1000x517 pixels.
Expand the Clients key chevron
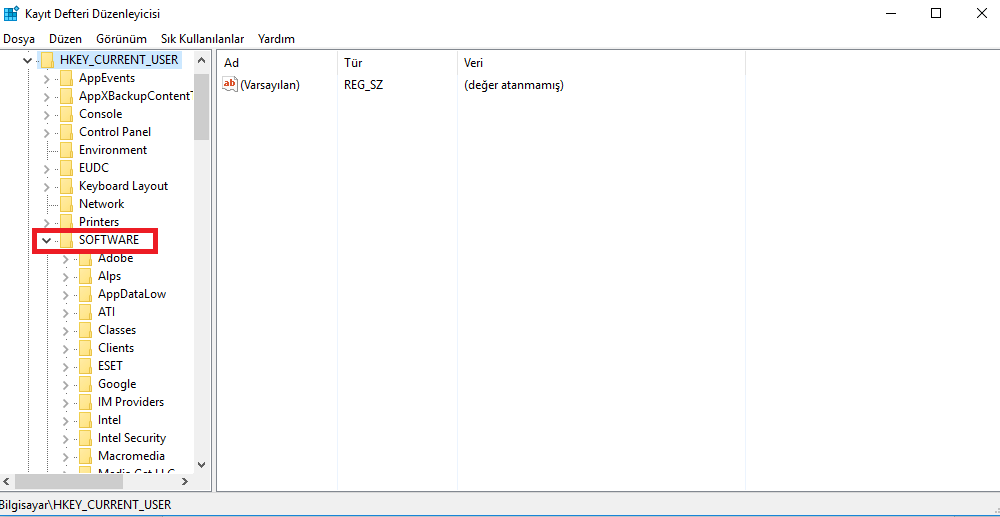[65, 349]
